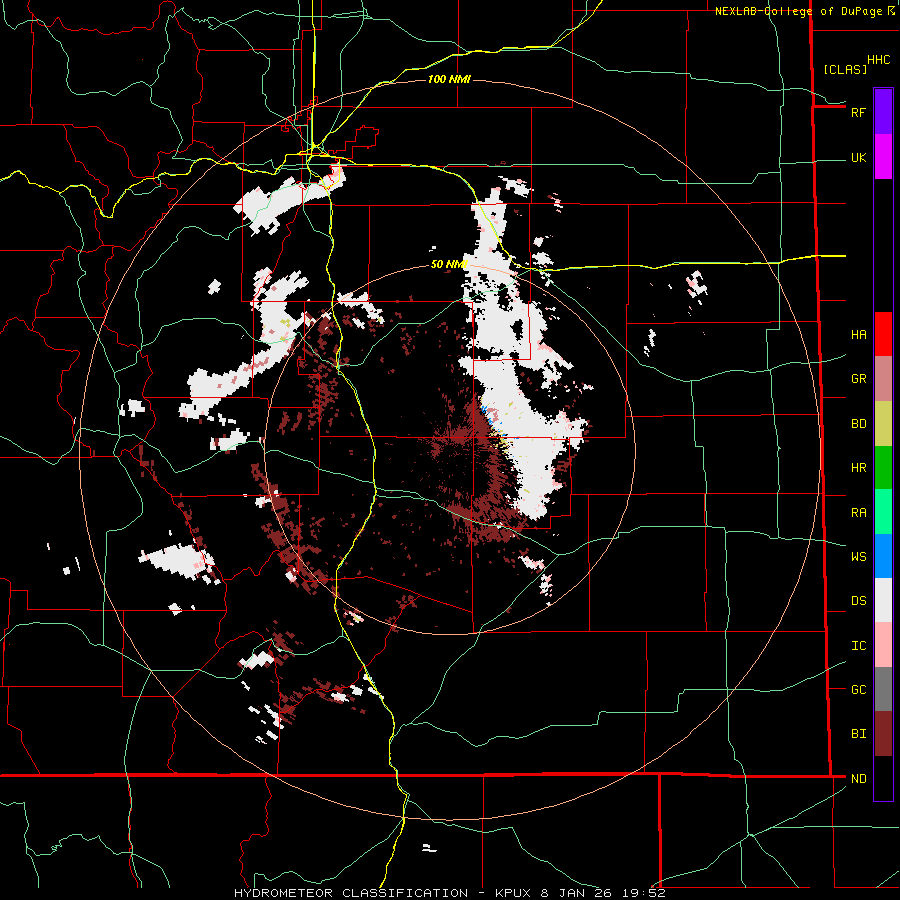Click the GR legend color block
The image size is (900, 900).
pos(883,379)
